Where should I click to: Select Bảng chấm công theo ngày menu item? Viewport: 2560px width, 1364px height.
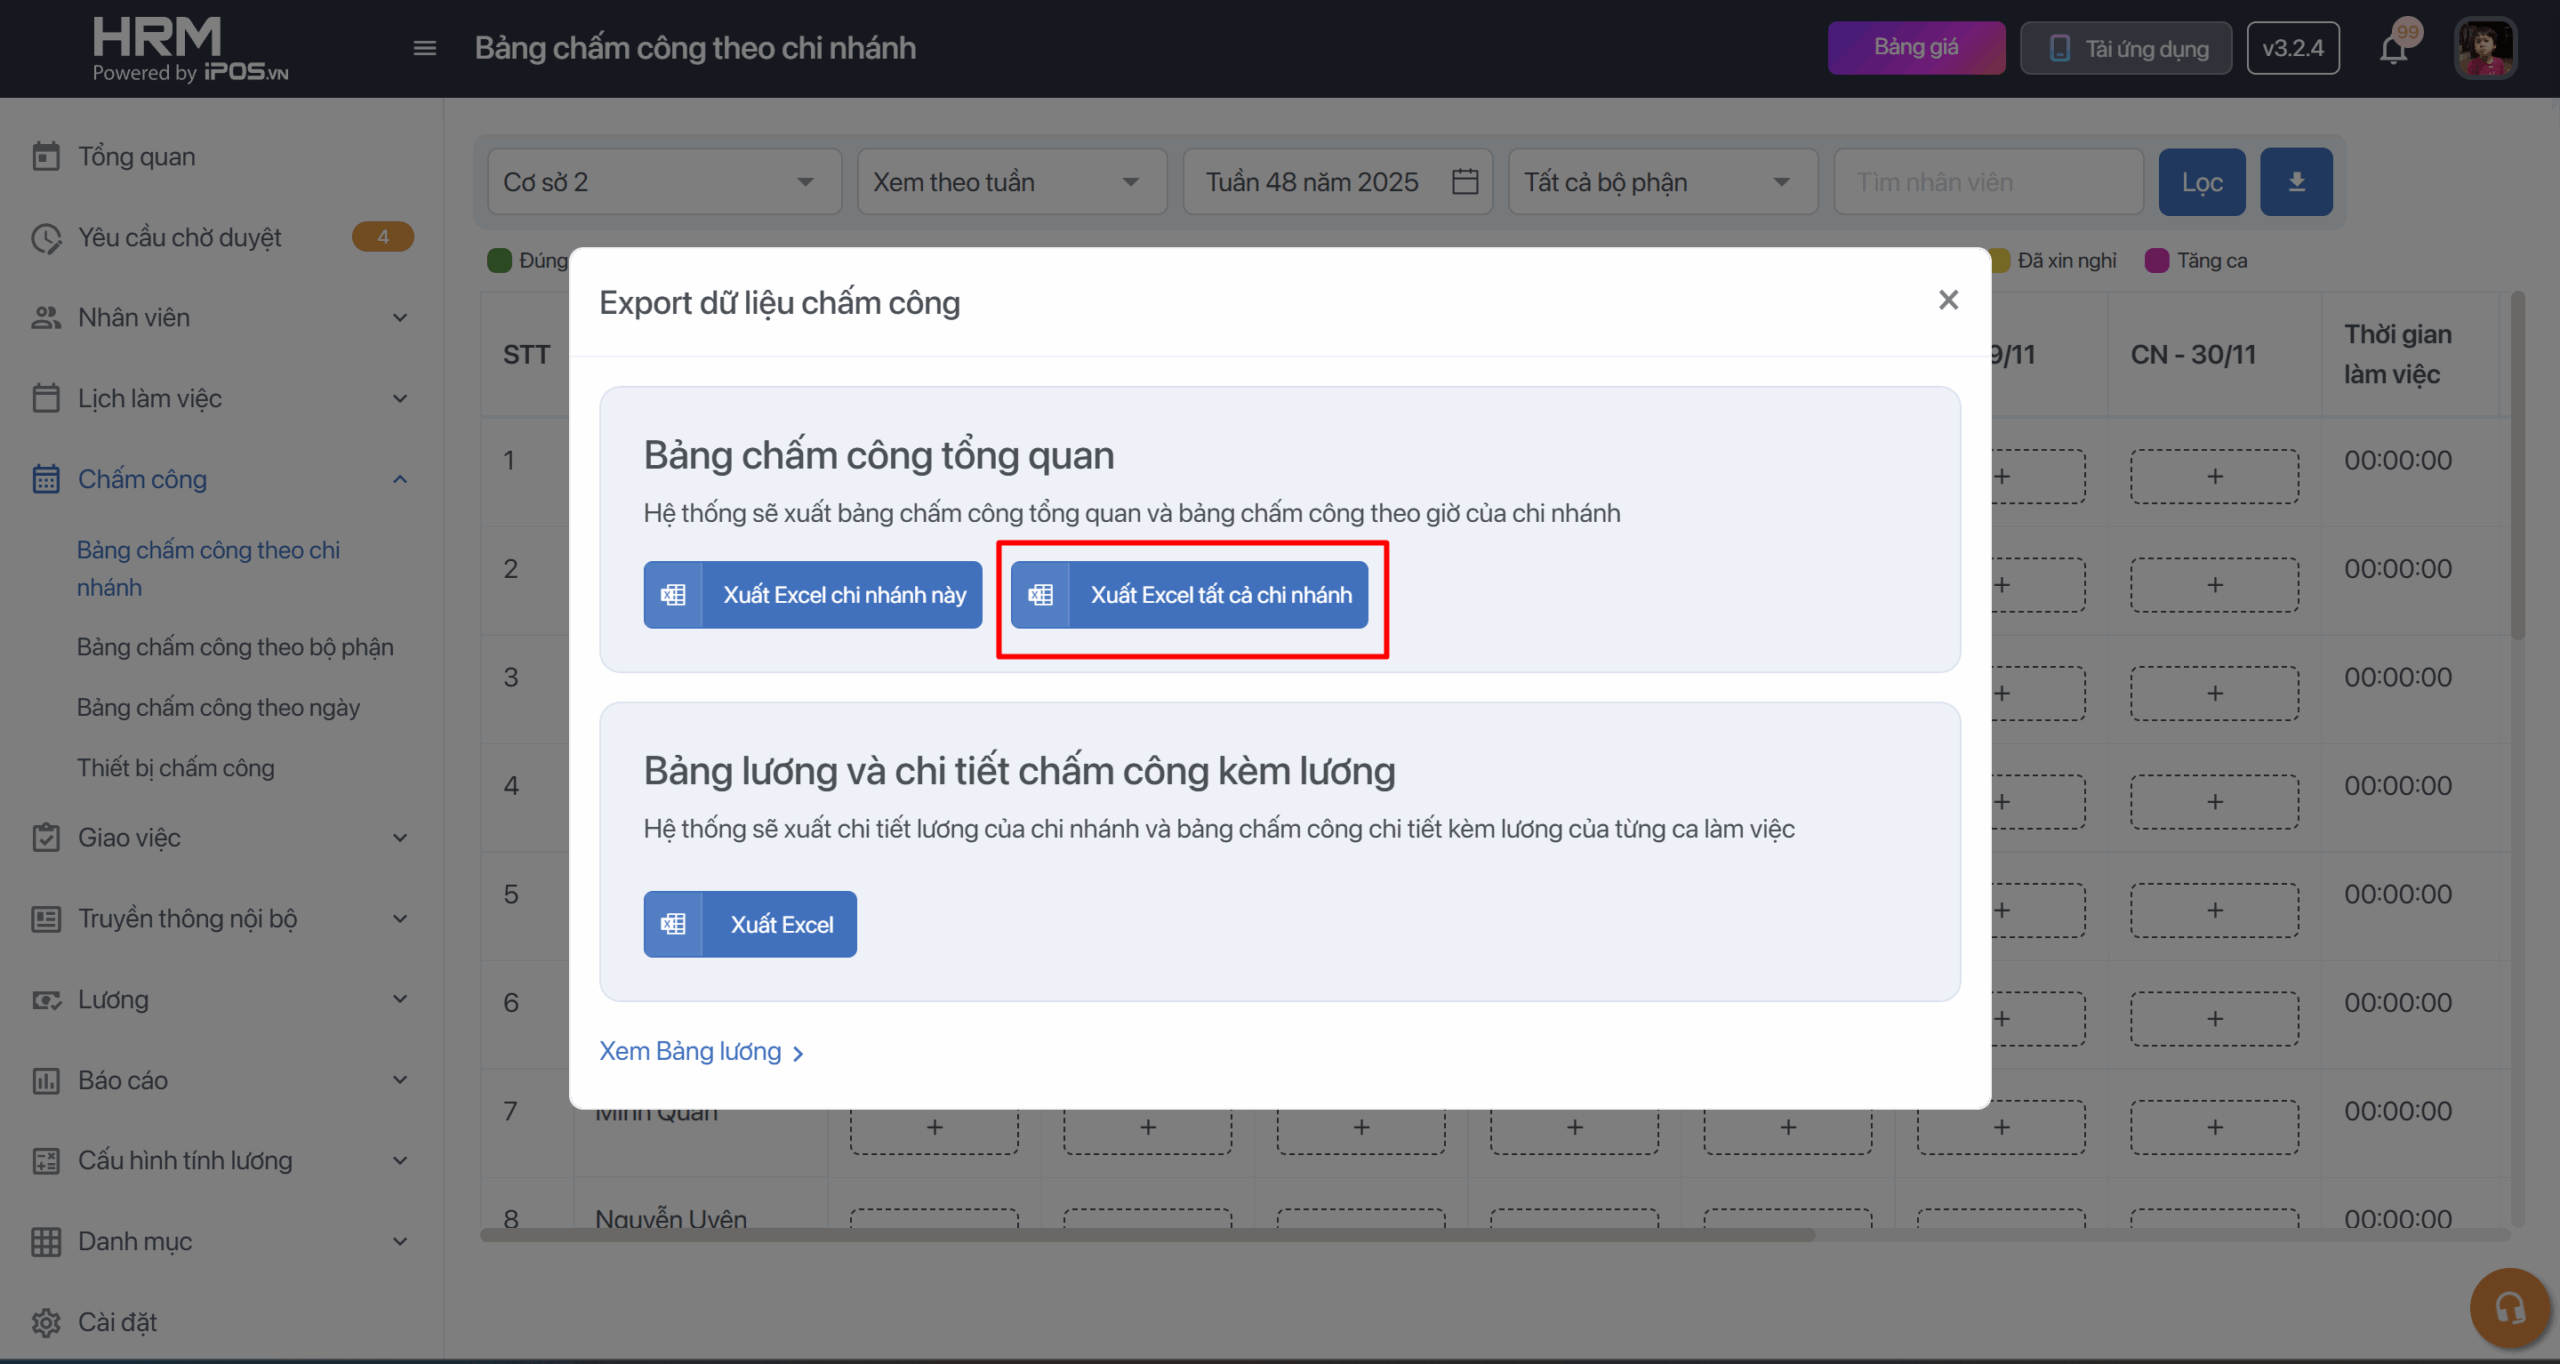(218, 708)
